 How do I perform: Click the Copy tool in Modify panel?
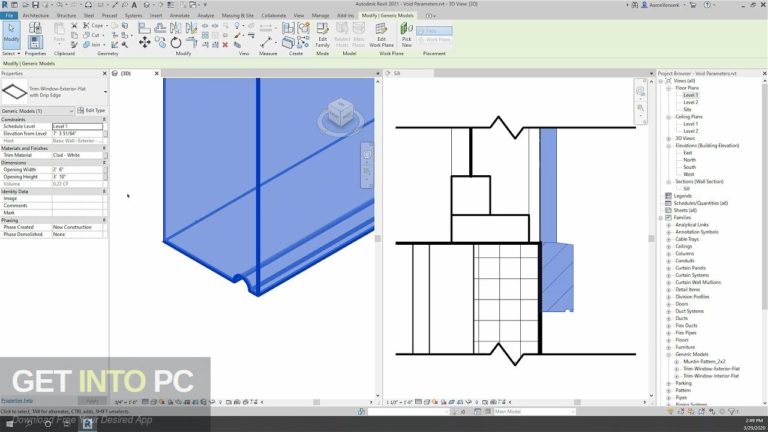point(160,43)
